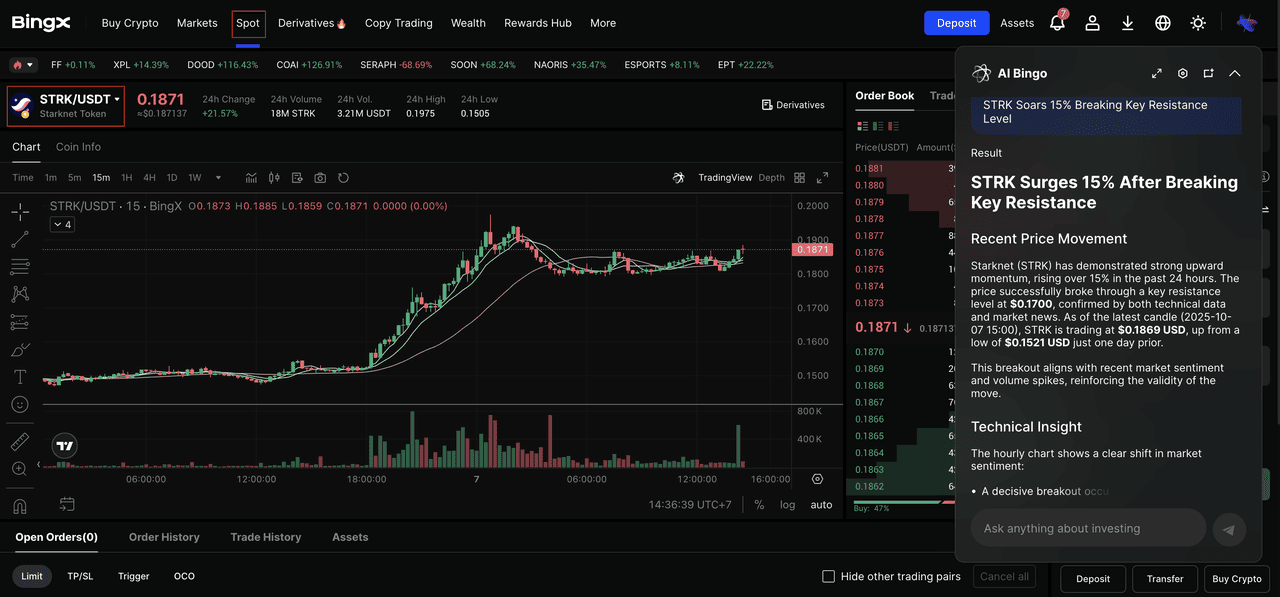Toggle log scale on the chart
Viewport: 1280px width, 597px height.
coord(788,505)
